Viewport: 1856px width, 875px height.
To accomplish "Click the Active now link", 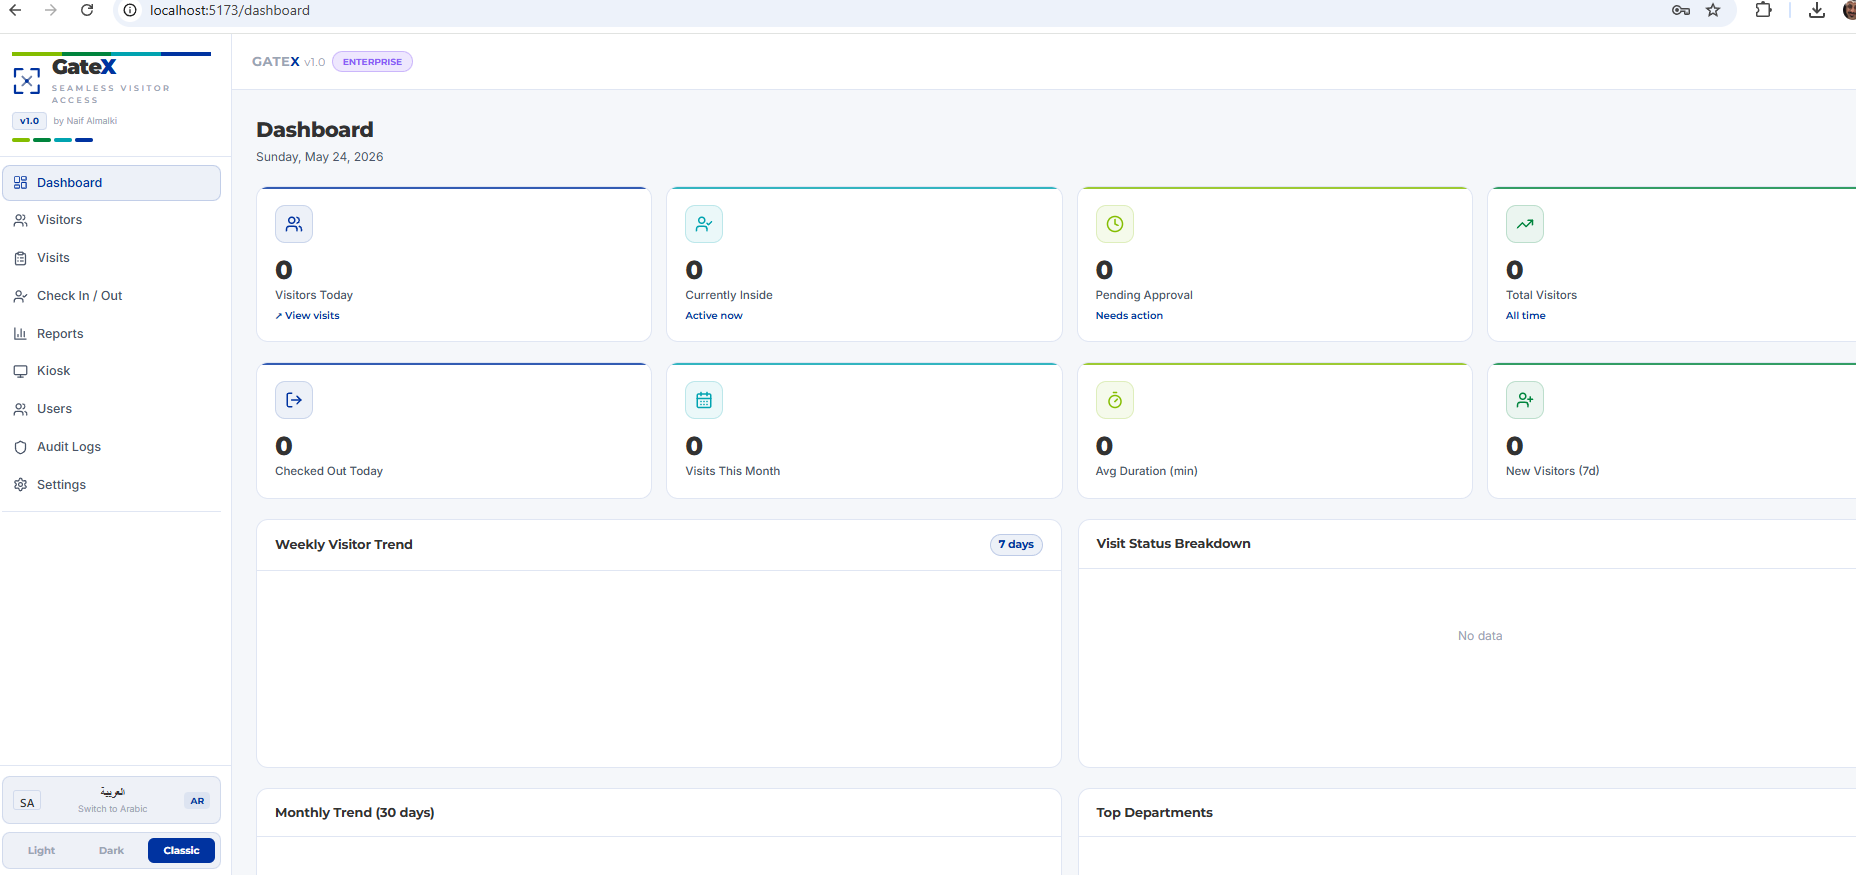I will [714, 316].
